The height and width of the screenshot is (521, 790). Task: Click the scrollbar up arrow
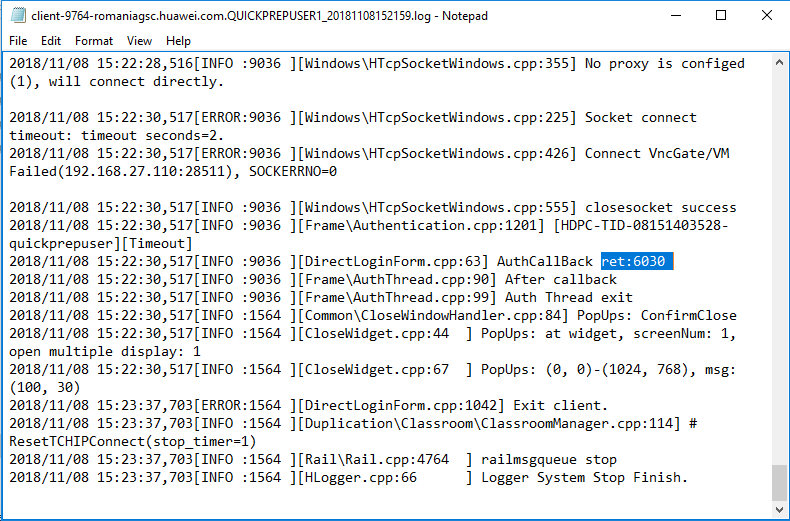point(779,62)
